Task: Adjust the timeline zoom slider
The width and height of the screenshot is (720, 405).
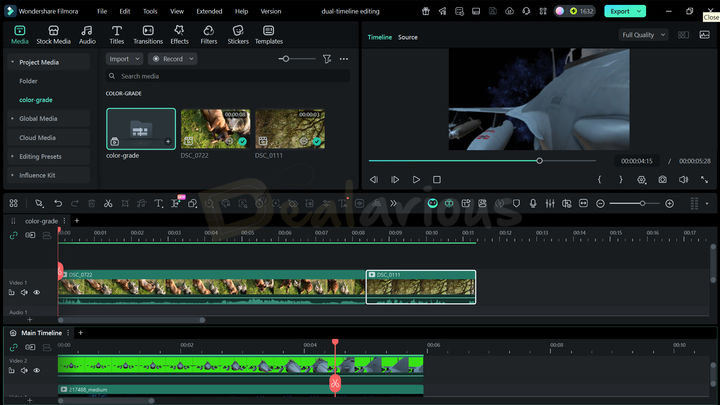Action: click(x=642, y=203)
